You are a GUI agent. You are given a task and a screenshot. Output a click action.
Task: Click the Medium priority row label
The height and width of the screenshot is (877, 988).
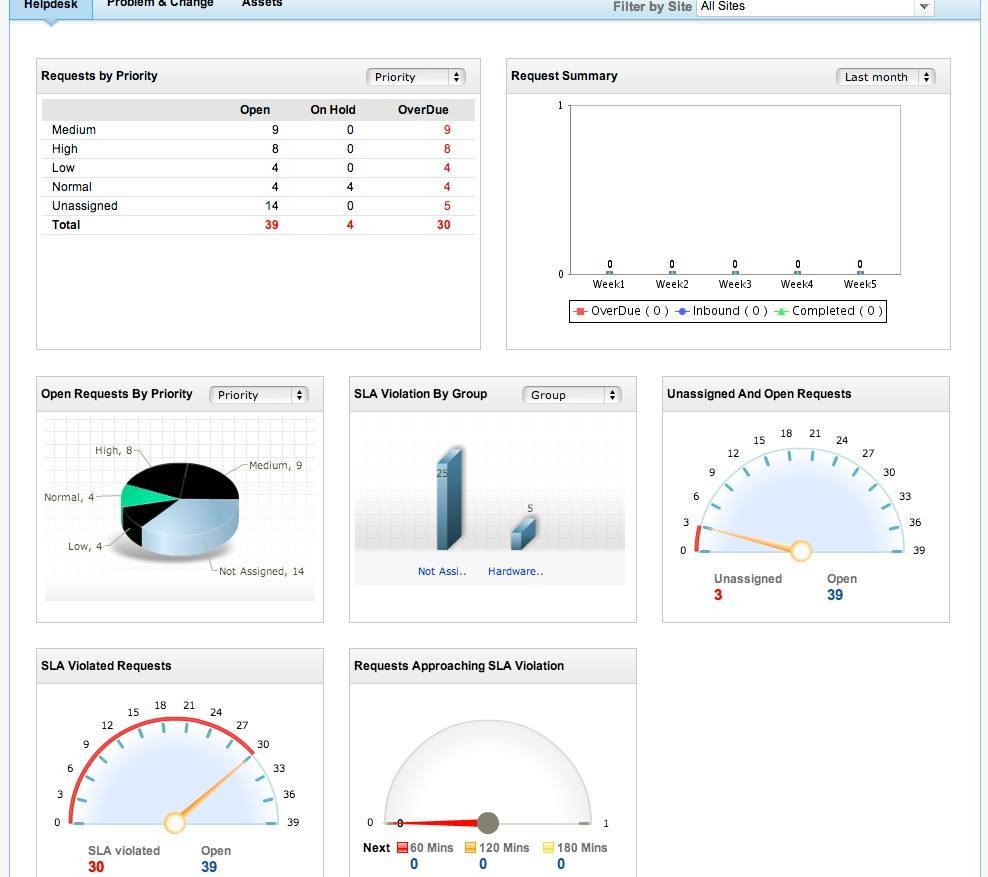(74, 130)
